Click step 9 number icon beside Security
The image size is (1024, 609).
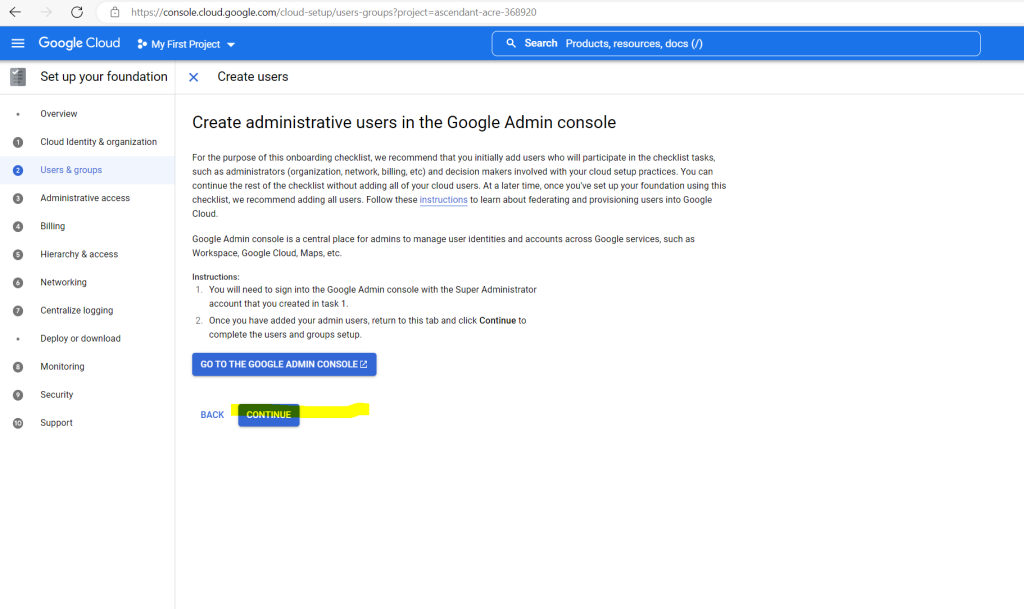pos(18,395)
